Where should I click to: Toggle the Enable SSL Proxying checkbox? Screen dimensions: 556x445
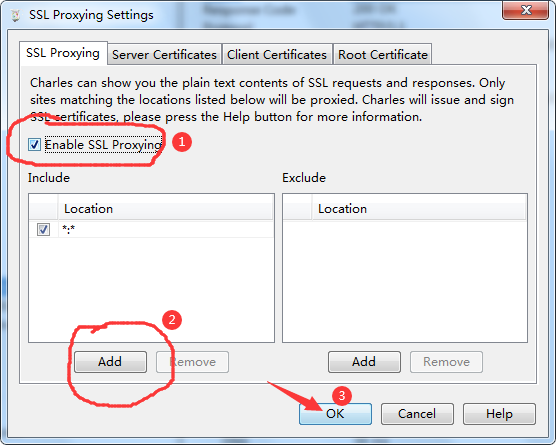(x=34, y=145)
